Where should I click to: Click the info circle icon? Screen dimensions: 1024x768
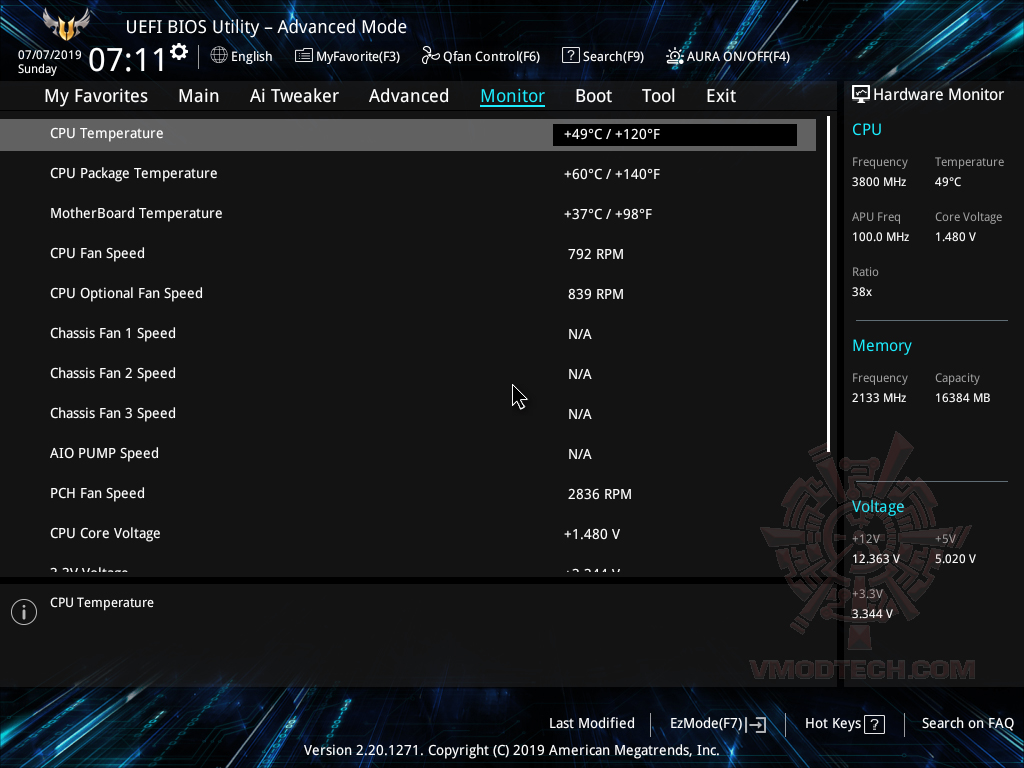pyautogui.click(x=24, y=612)
